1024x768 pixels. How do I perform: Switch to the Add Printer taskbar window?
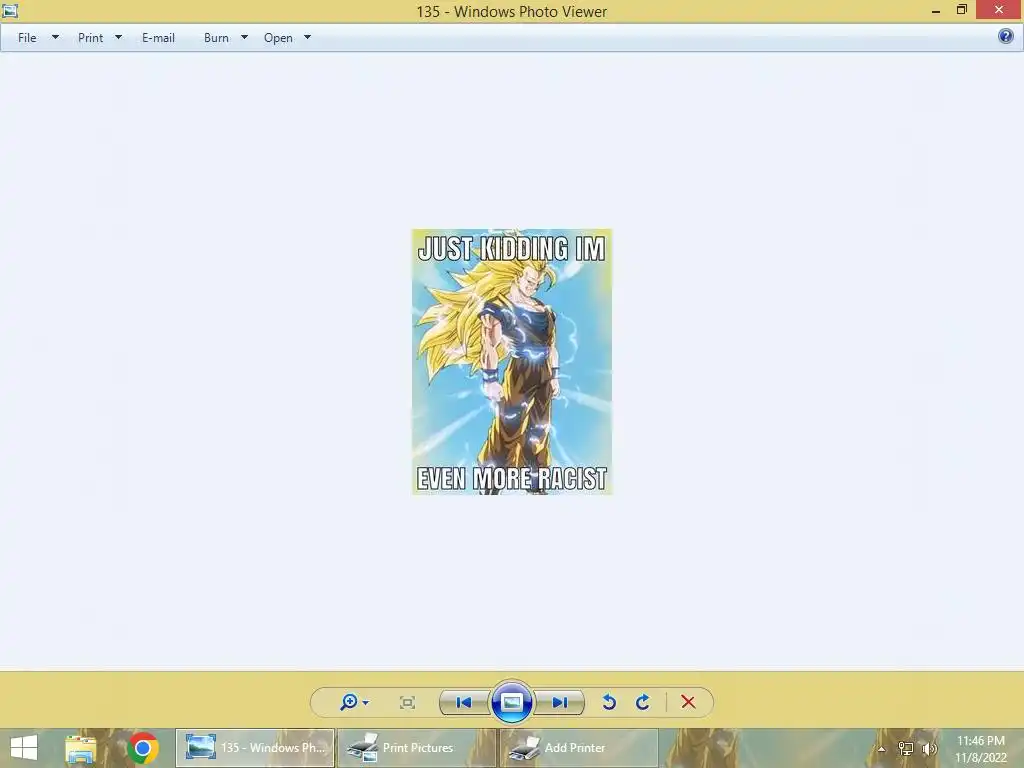point(579,748)
